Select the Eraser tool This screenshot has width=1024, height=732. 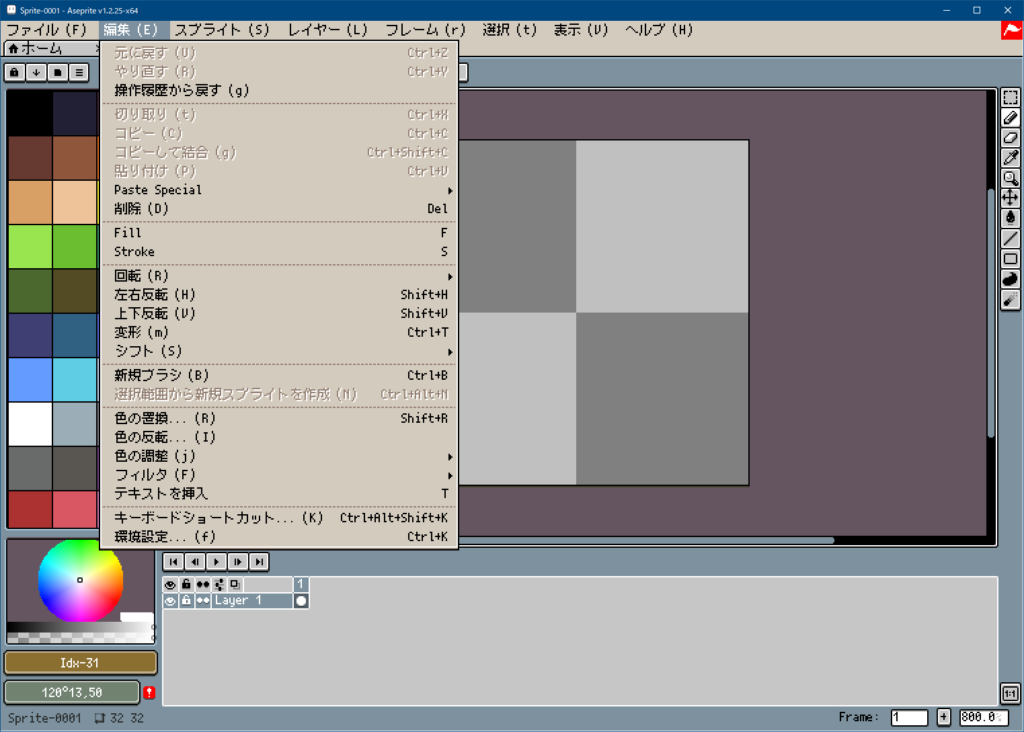1010,138
